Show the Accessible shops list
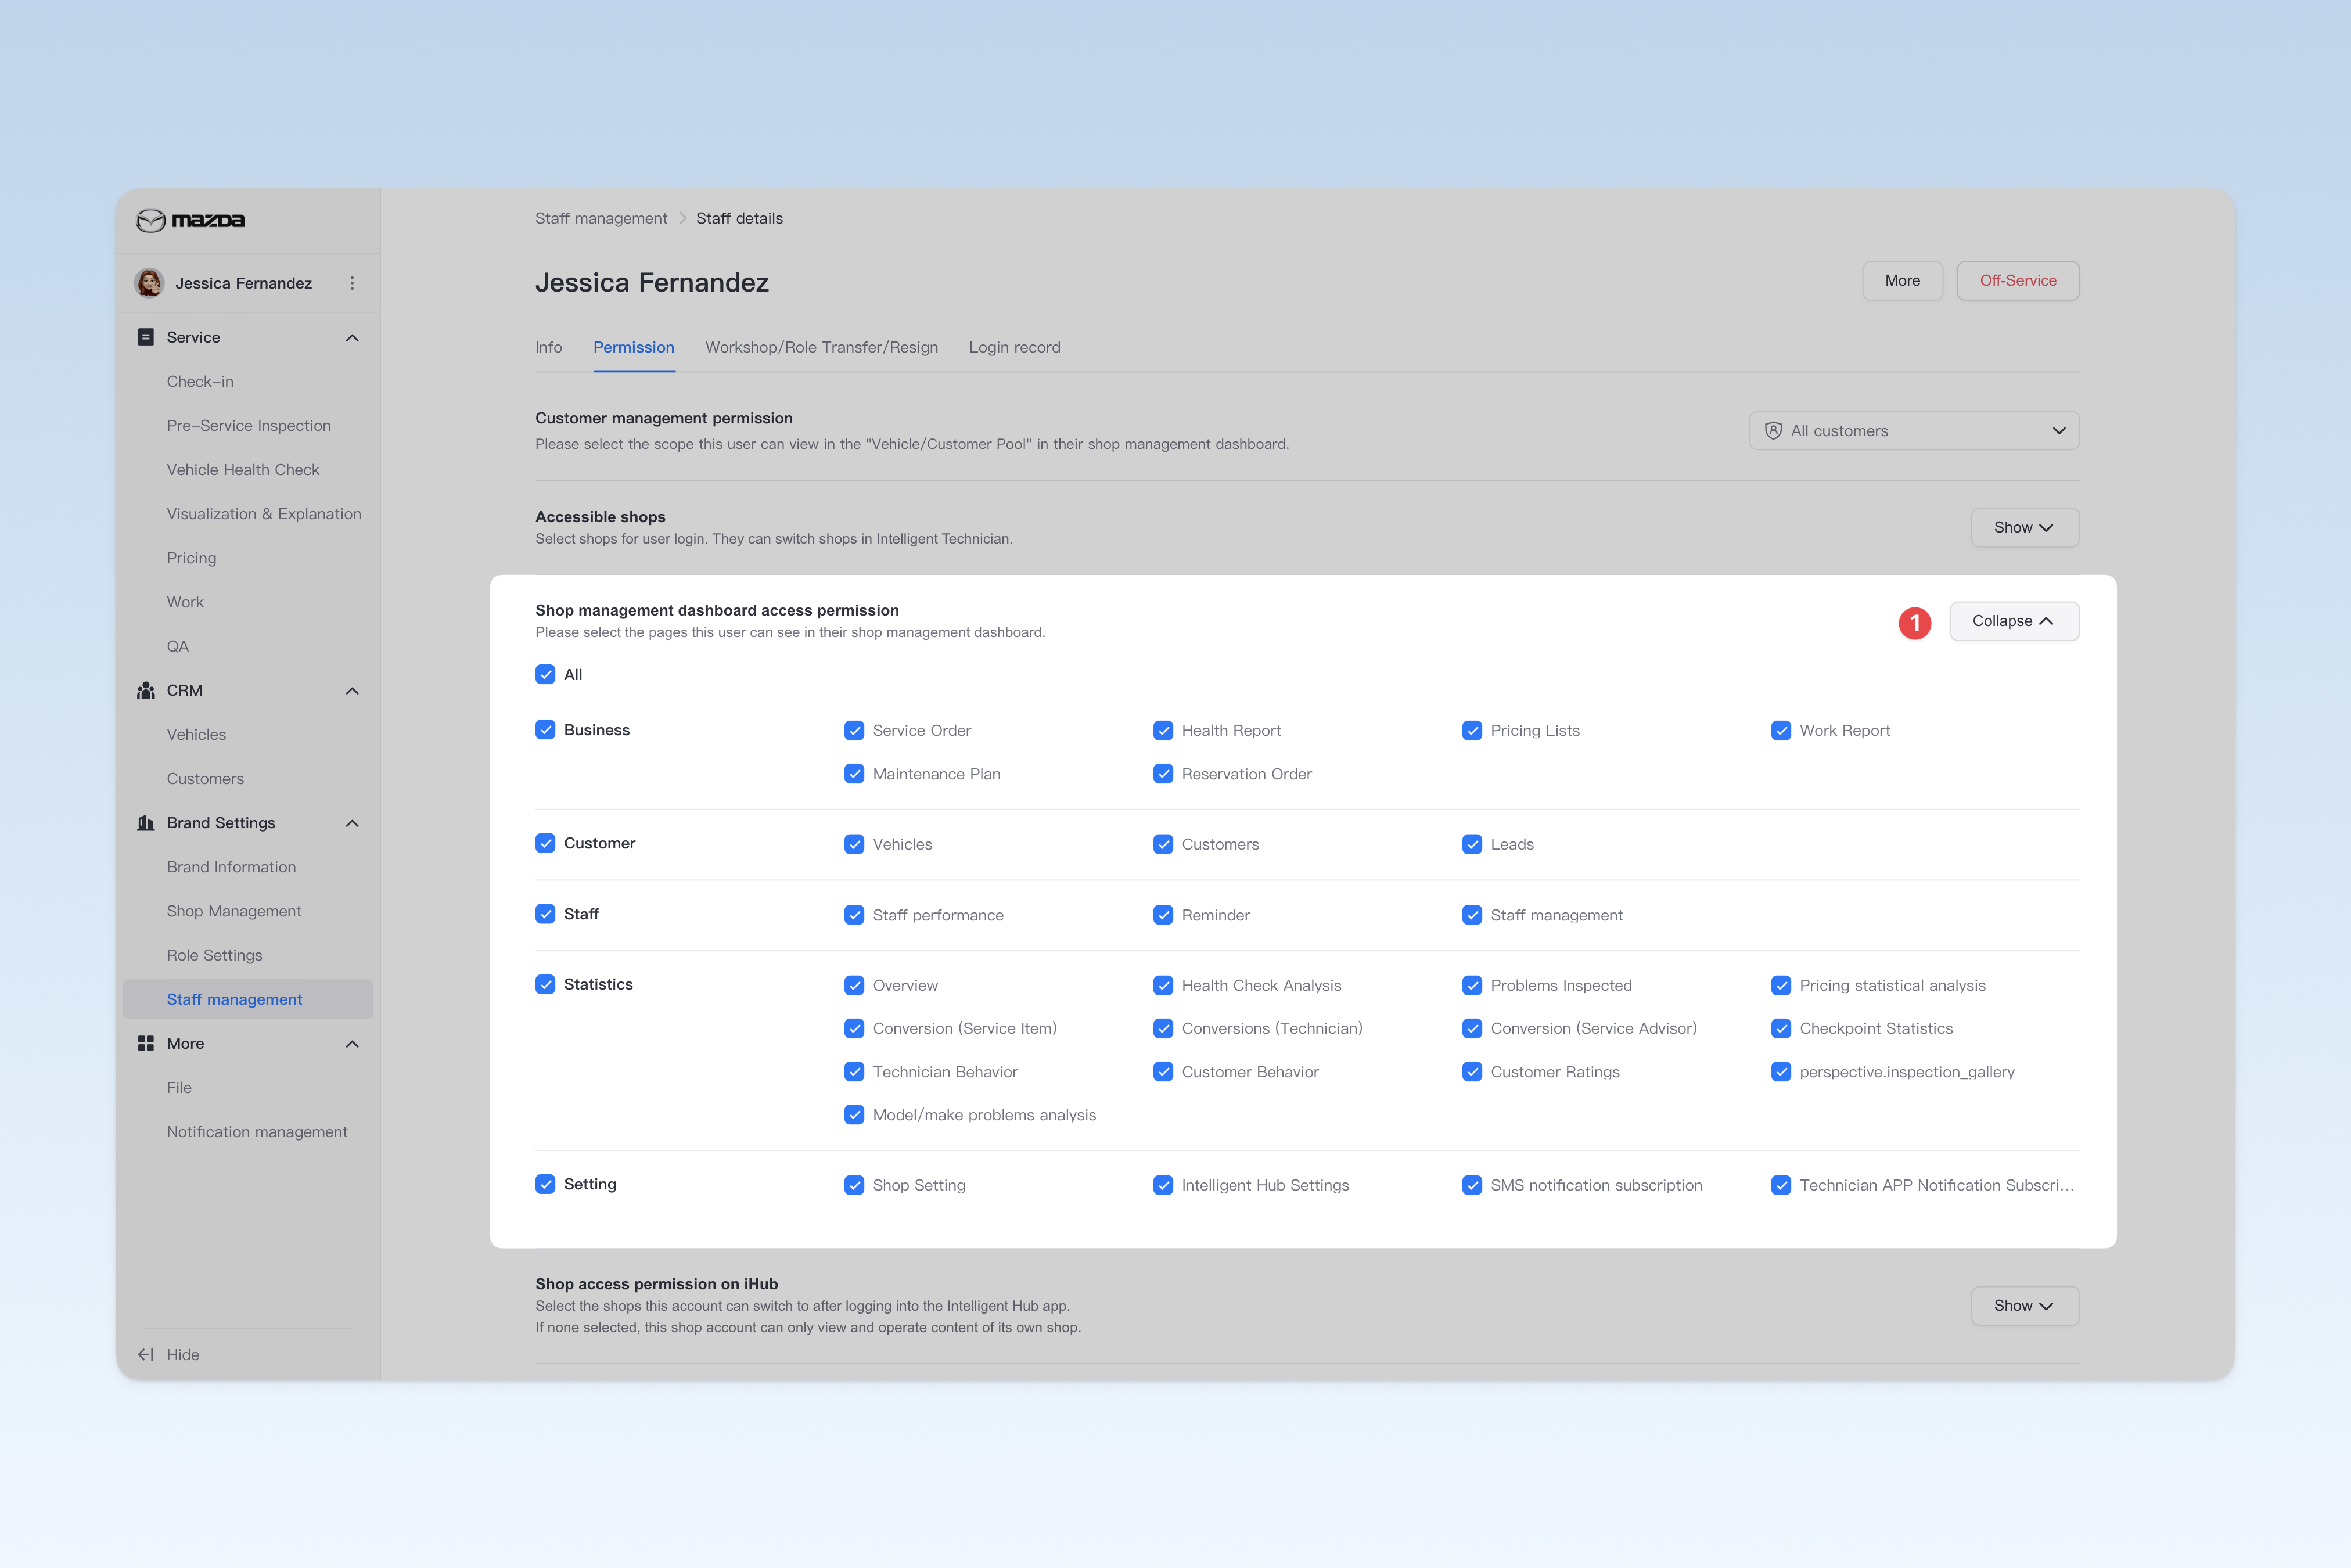 coord(2024,527)
